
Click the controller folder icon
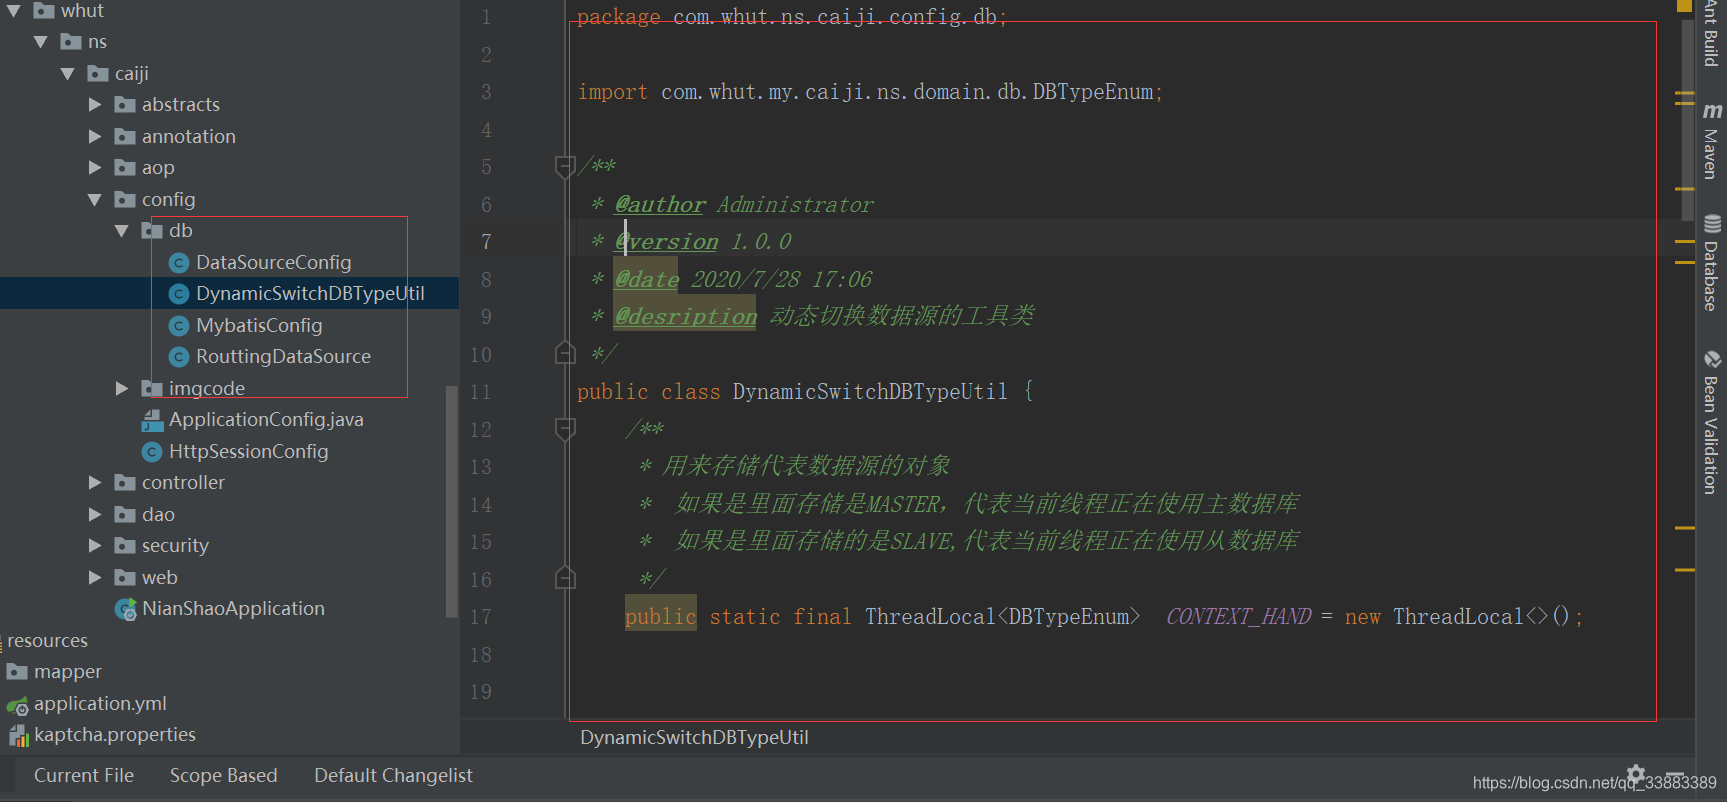[125, 483]
